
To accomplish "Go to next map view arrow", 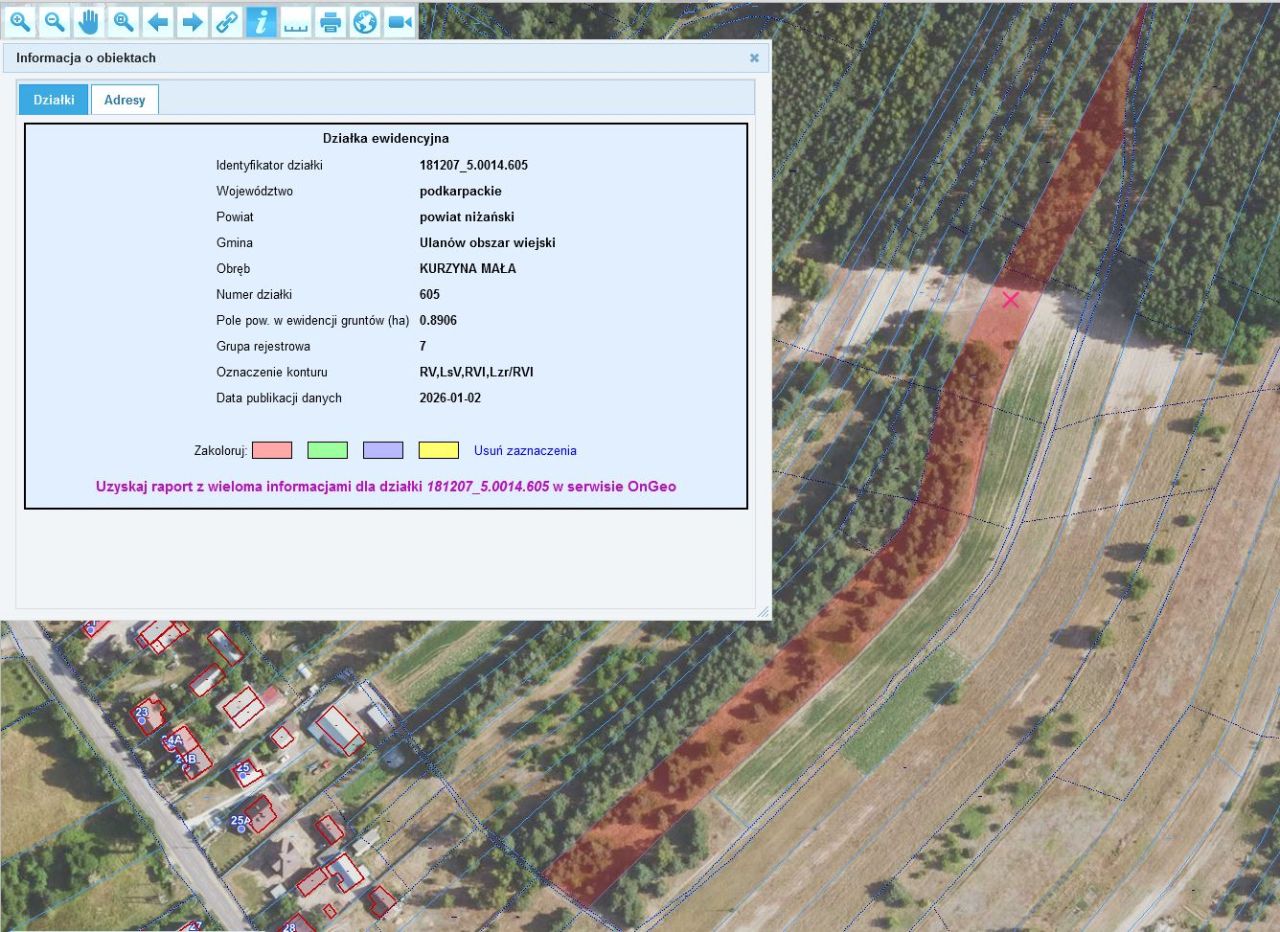I will [x=192, y=21].
